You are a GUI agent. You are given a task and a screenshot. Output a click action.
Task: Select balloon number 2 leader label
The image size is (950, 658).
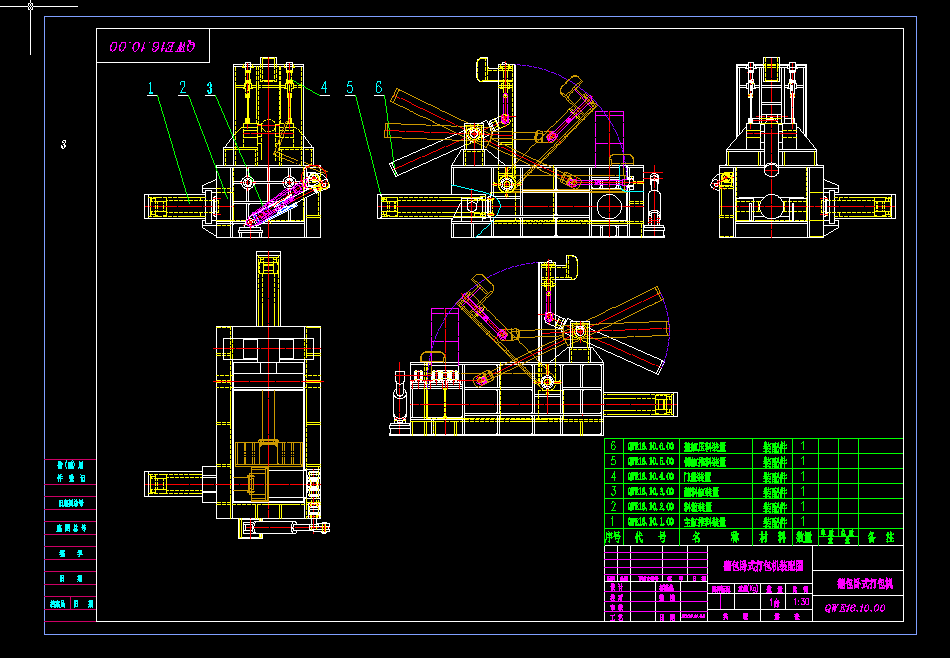click(x=182, y=88)
